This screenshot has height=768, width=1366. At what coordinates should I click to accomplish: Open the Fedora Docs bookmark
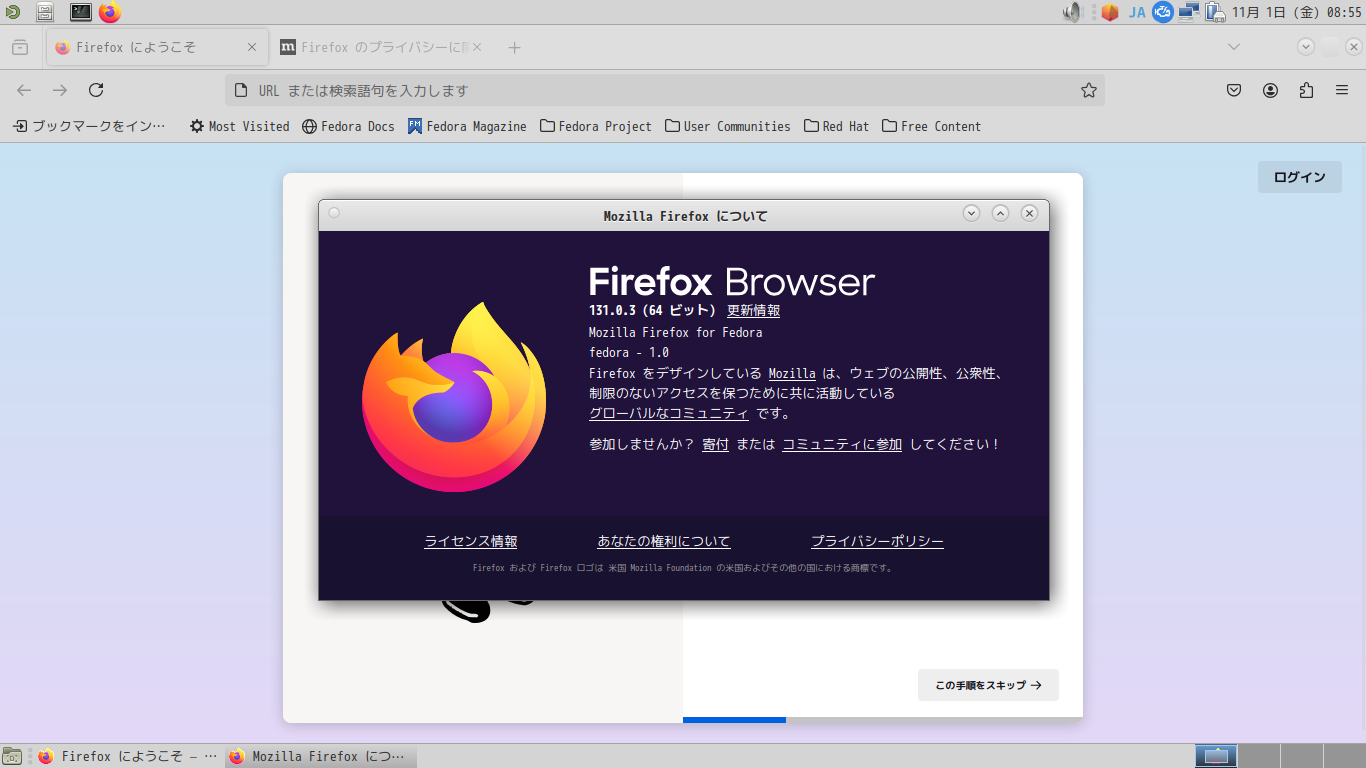(349, 126)
